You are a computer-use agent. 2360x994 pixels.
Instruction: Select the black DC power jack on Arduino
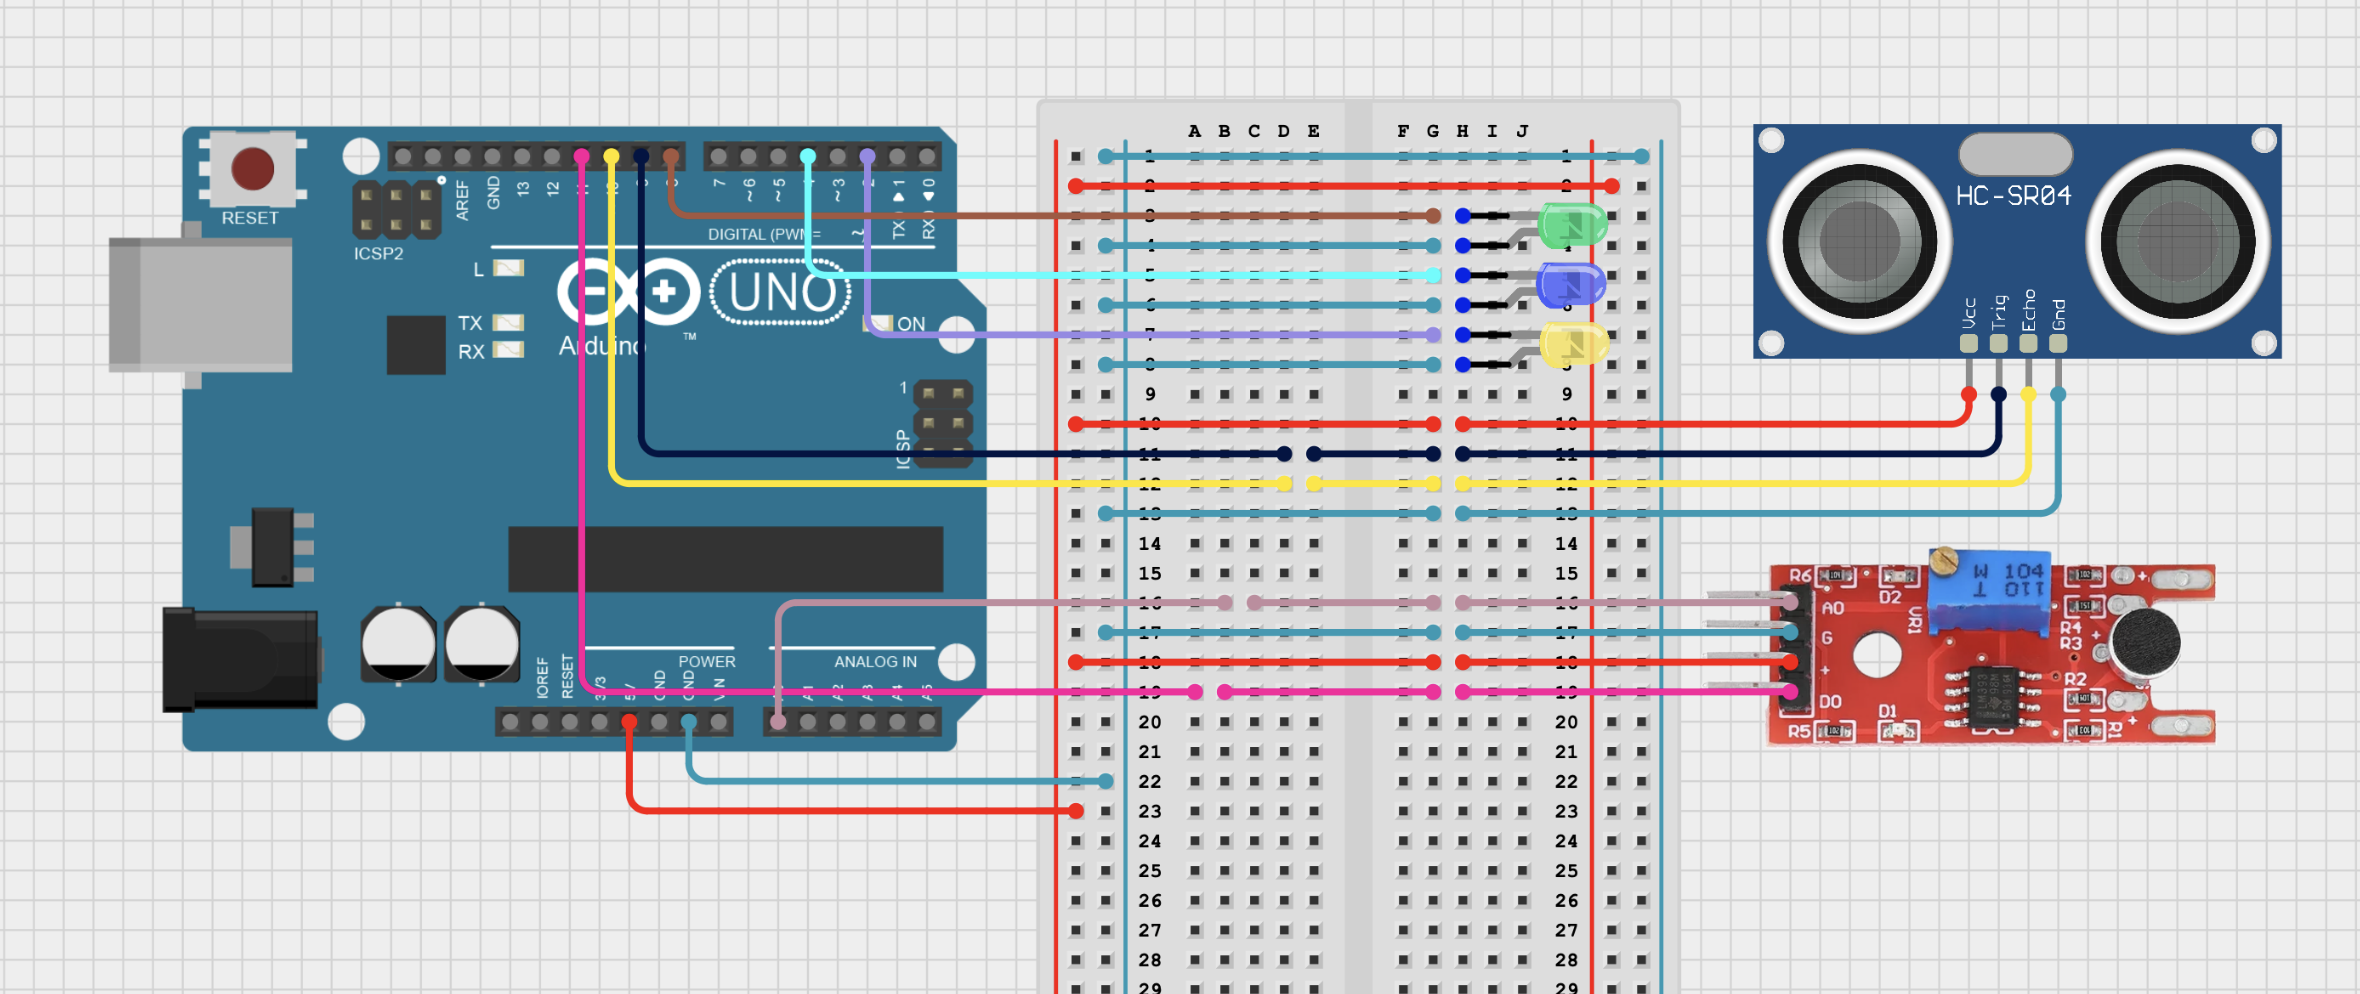tap(241, 660)
